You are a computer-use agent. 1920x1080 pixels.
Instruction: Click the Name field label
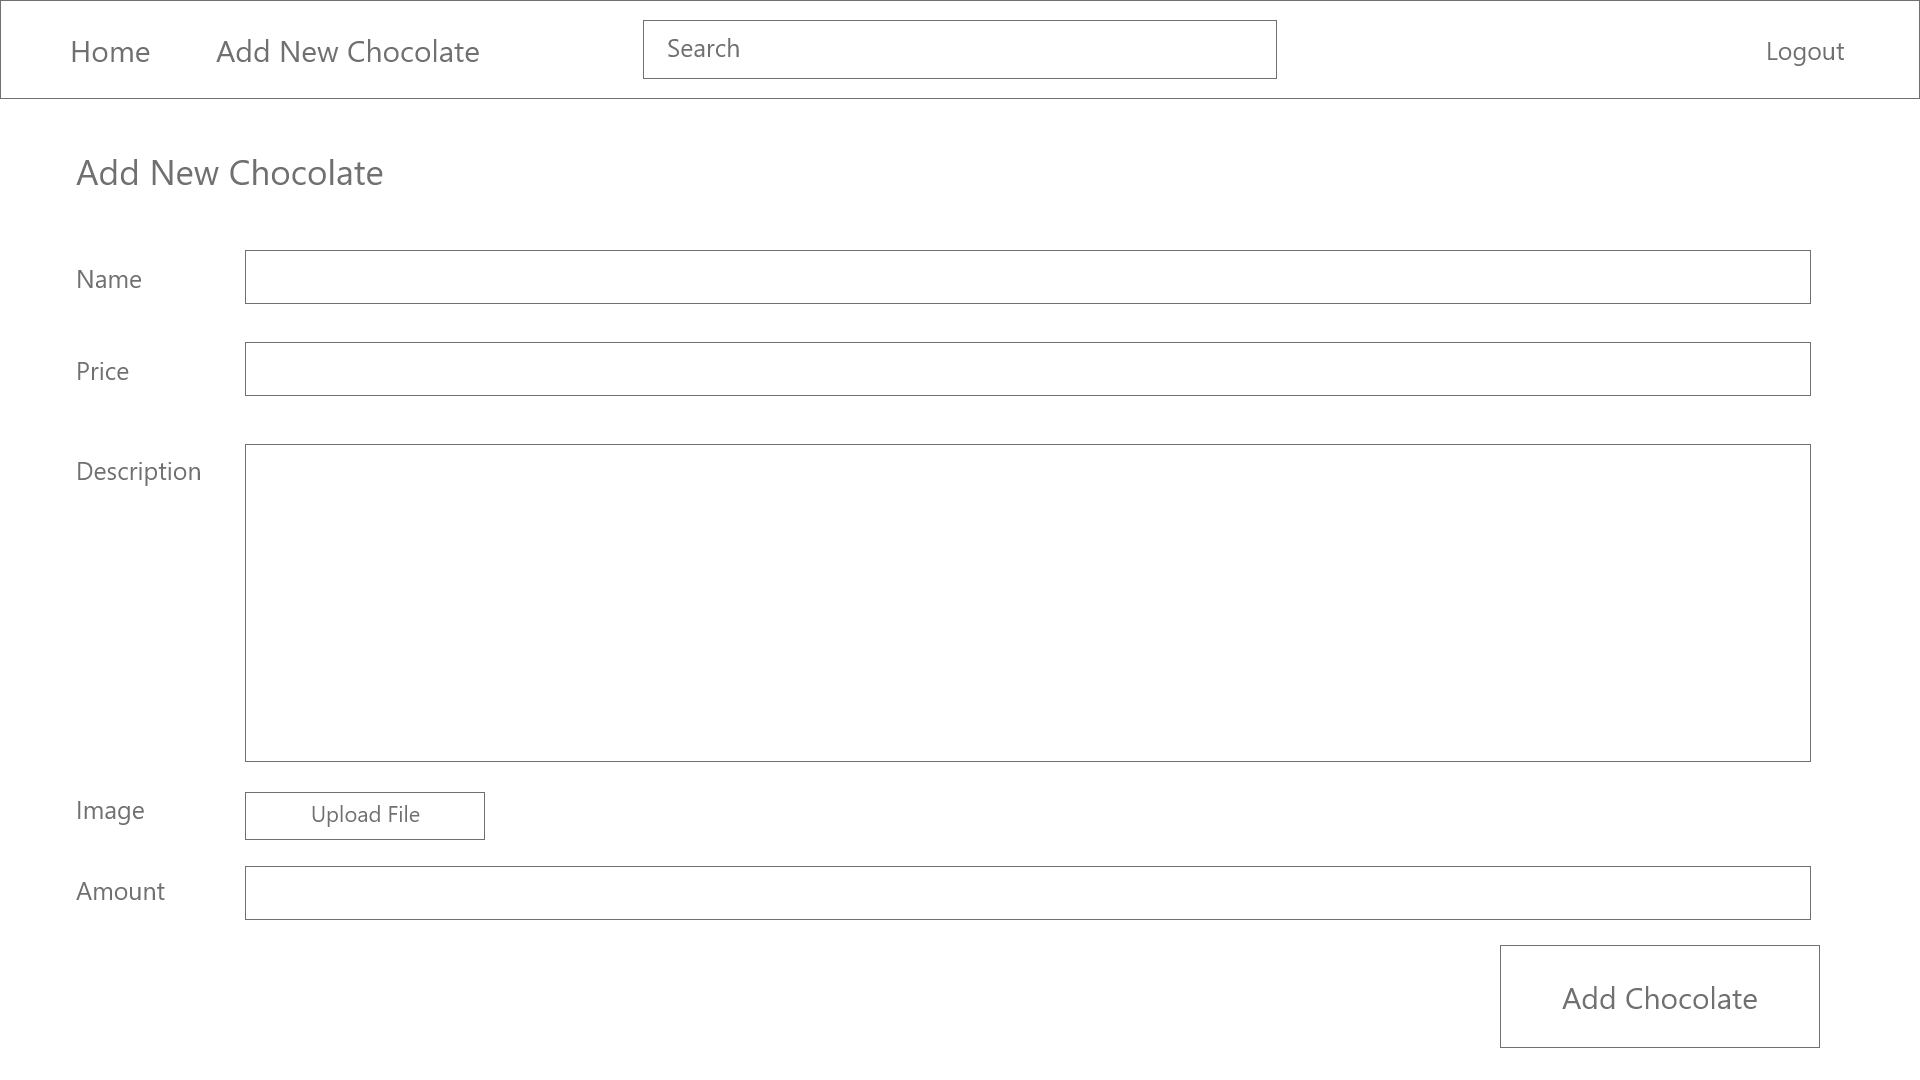pos(109,280)
